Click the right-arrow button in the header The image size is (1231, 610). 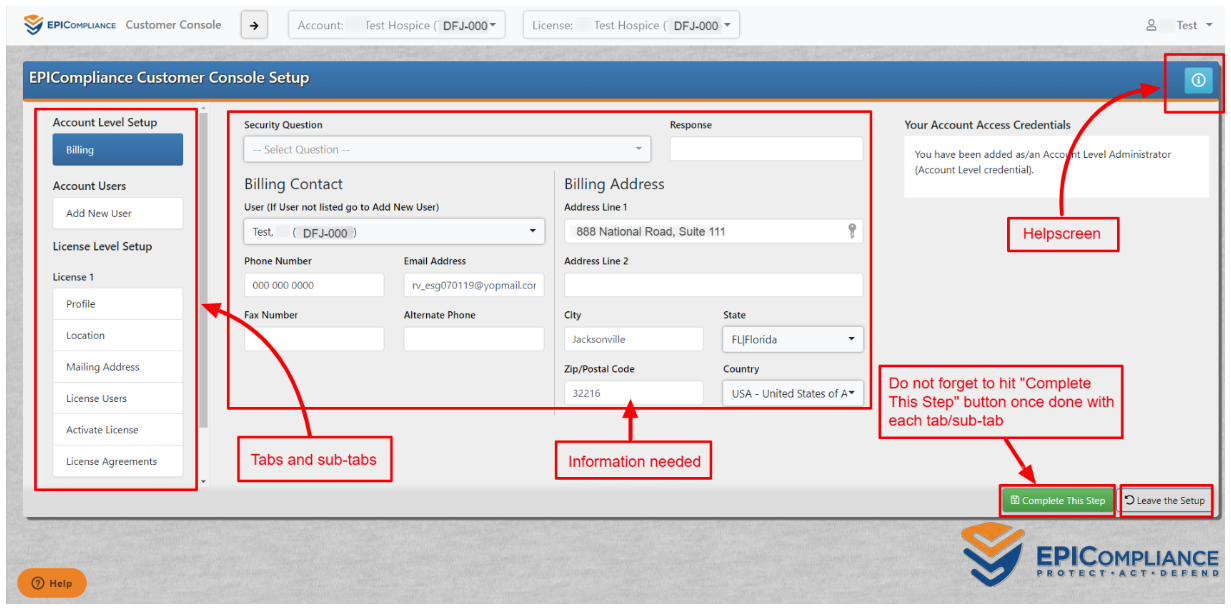pos(254,26)
